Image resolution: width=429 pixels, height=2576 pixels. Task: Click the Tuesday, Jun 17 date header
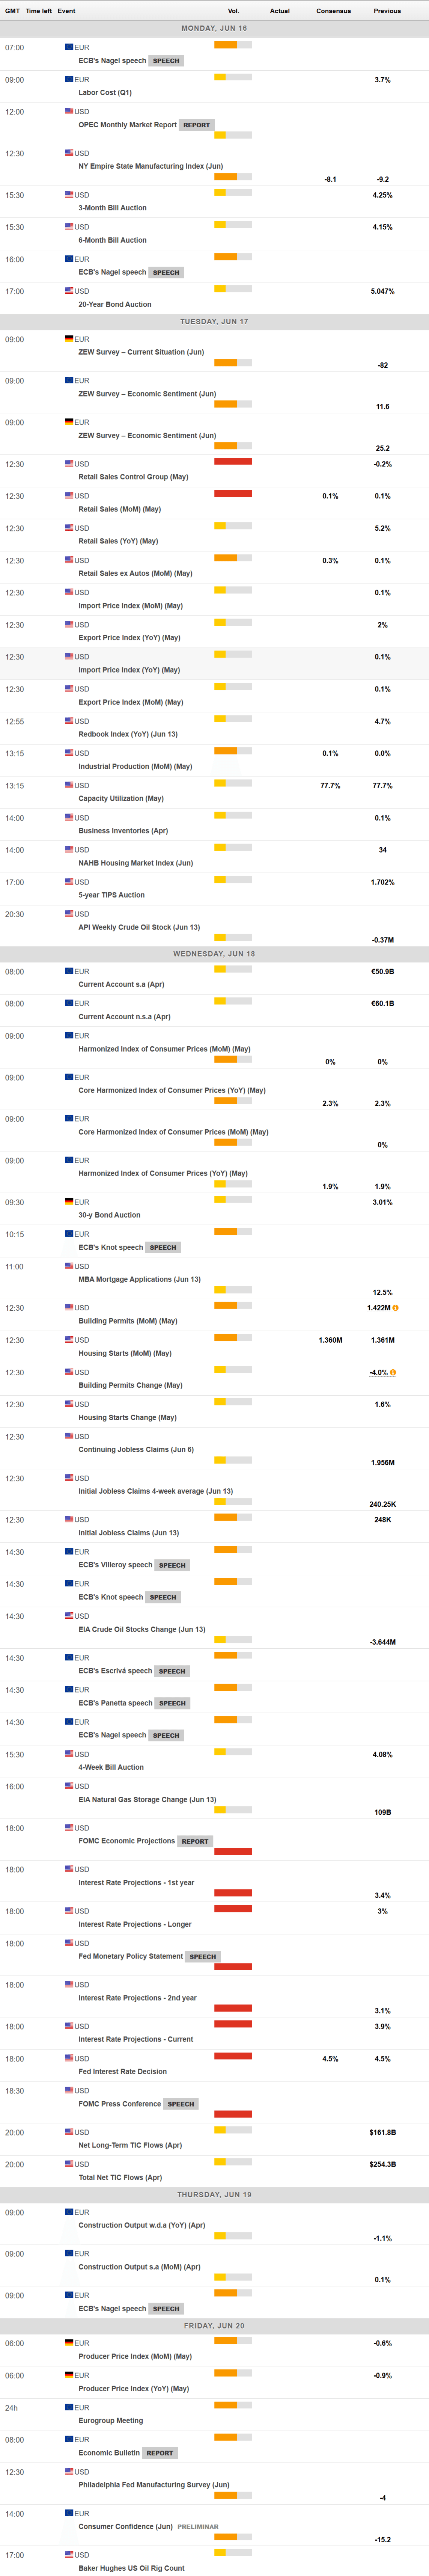point(214,322)
